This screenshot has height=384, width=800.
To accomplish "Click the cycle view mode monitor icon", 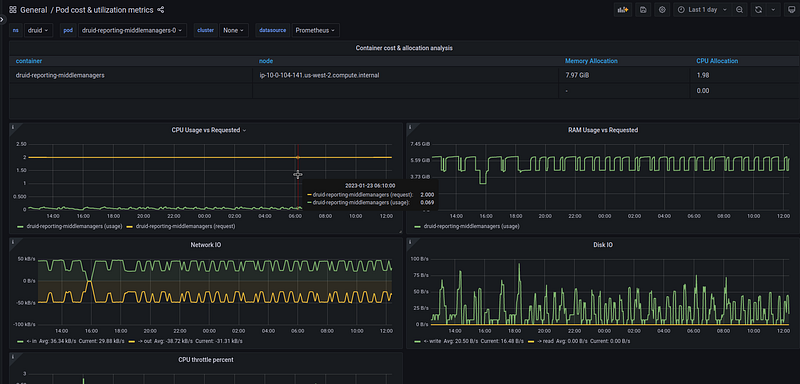I will [x=790, y=10].
